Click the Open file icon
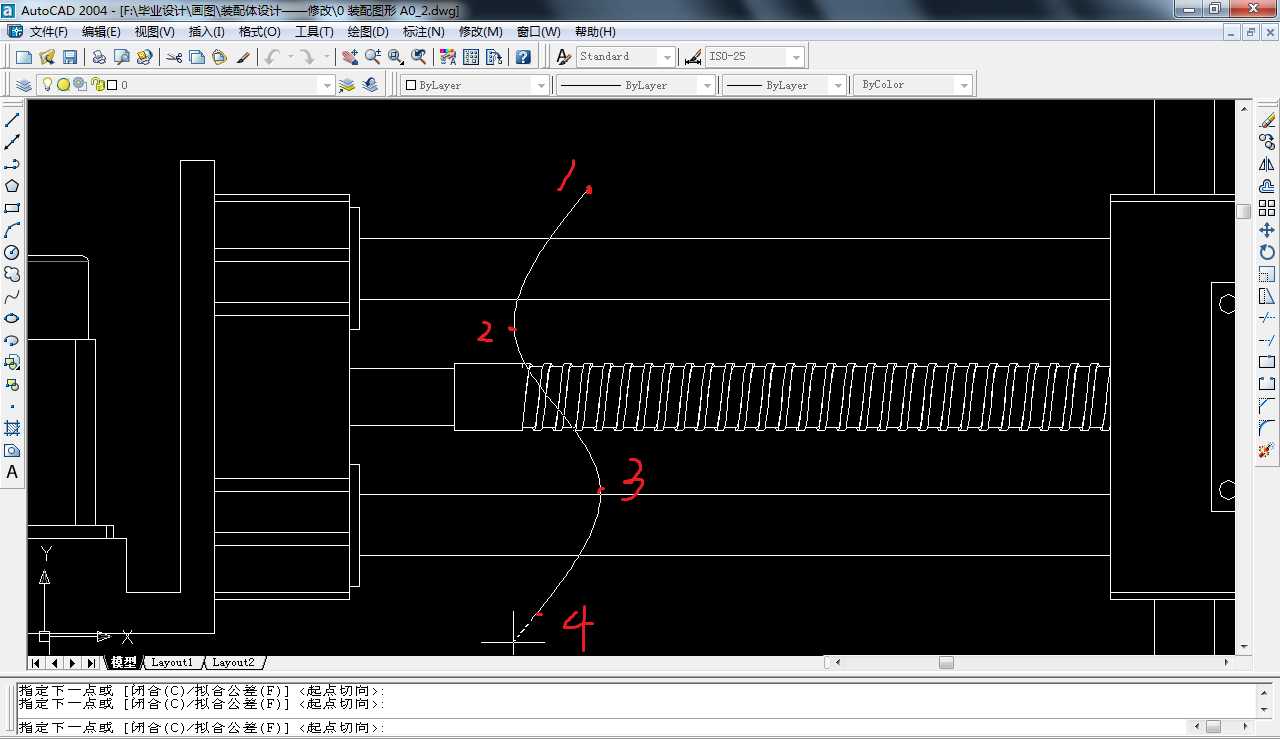Screen dimensions: 1280x740 [47, 57]
